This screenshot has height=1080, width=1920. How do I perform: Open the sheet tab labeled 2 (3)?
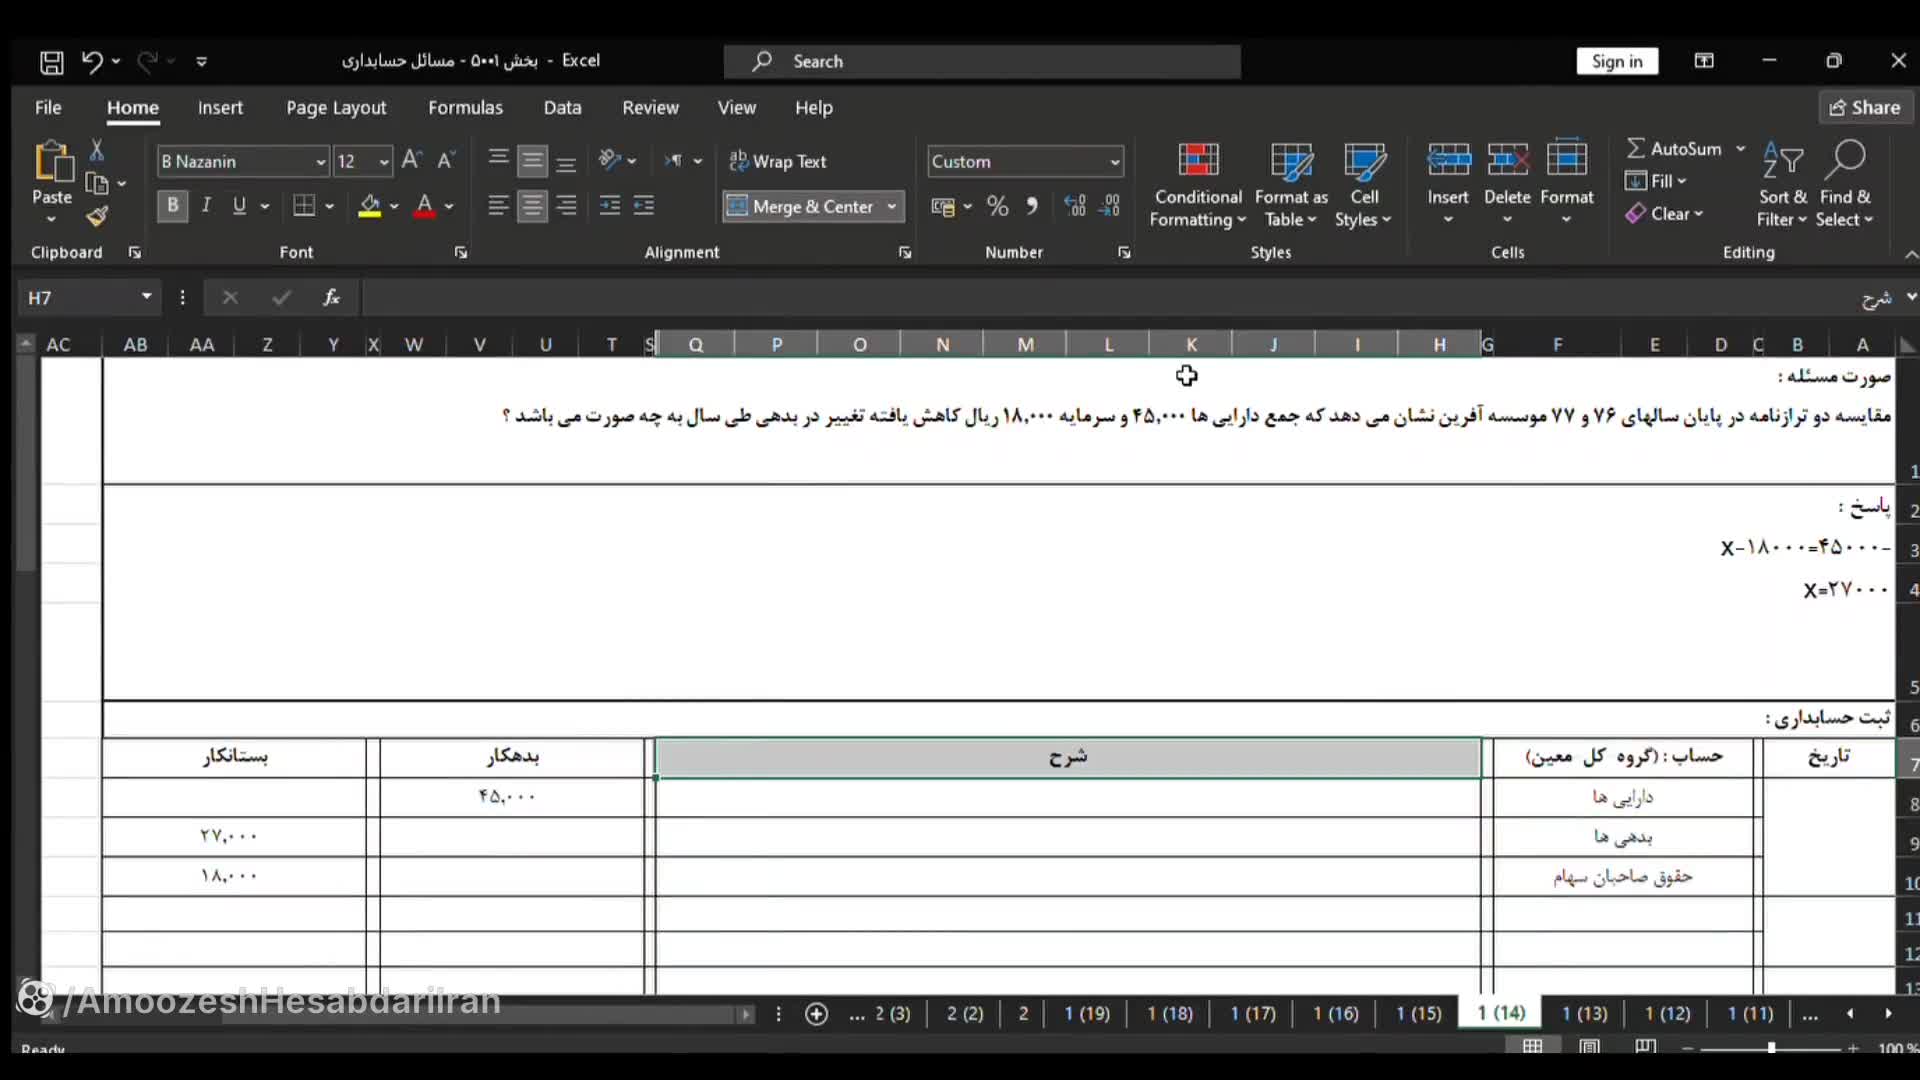(889, 1014)
